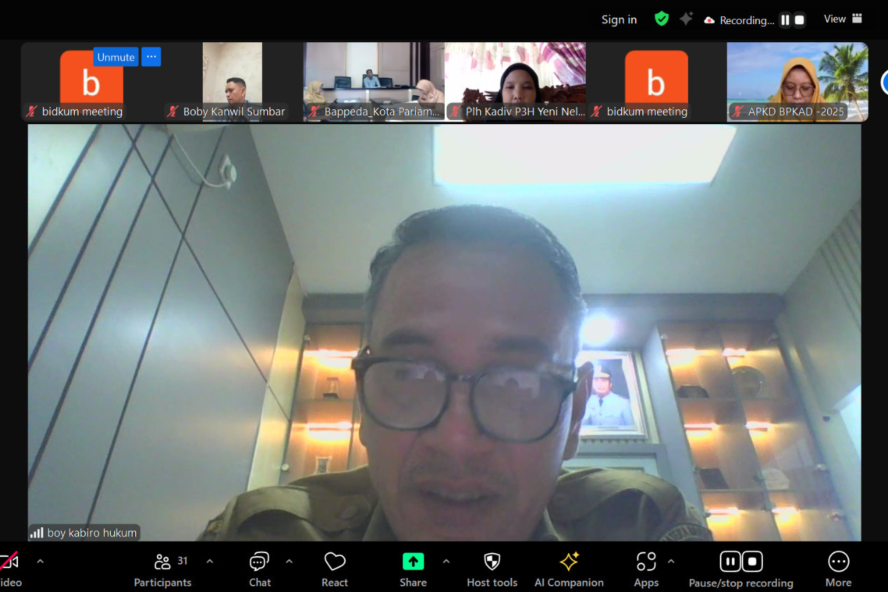The image size is (888, 592).
Task: Launch the AI Companion
Action: click(568, 569)
